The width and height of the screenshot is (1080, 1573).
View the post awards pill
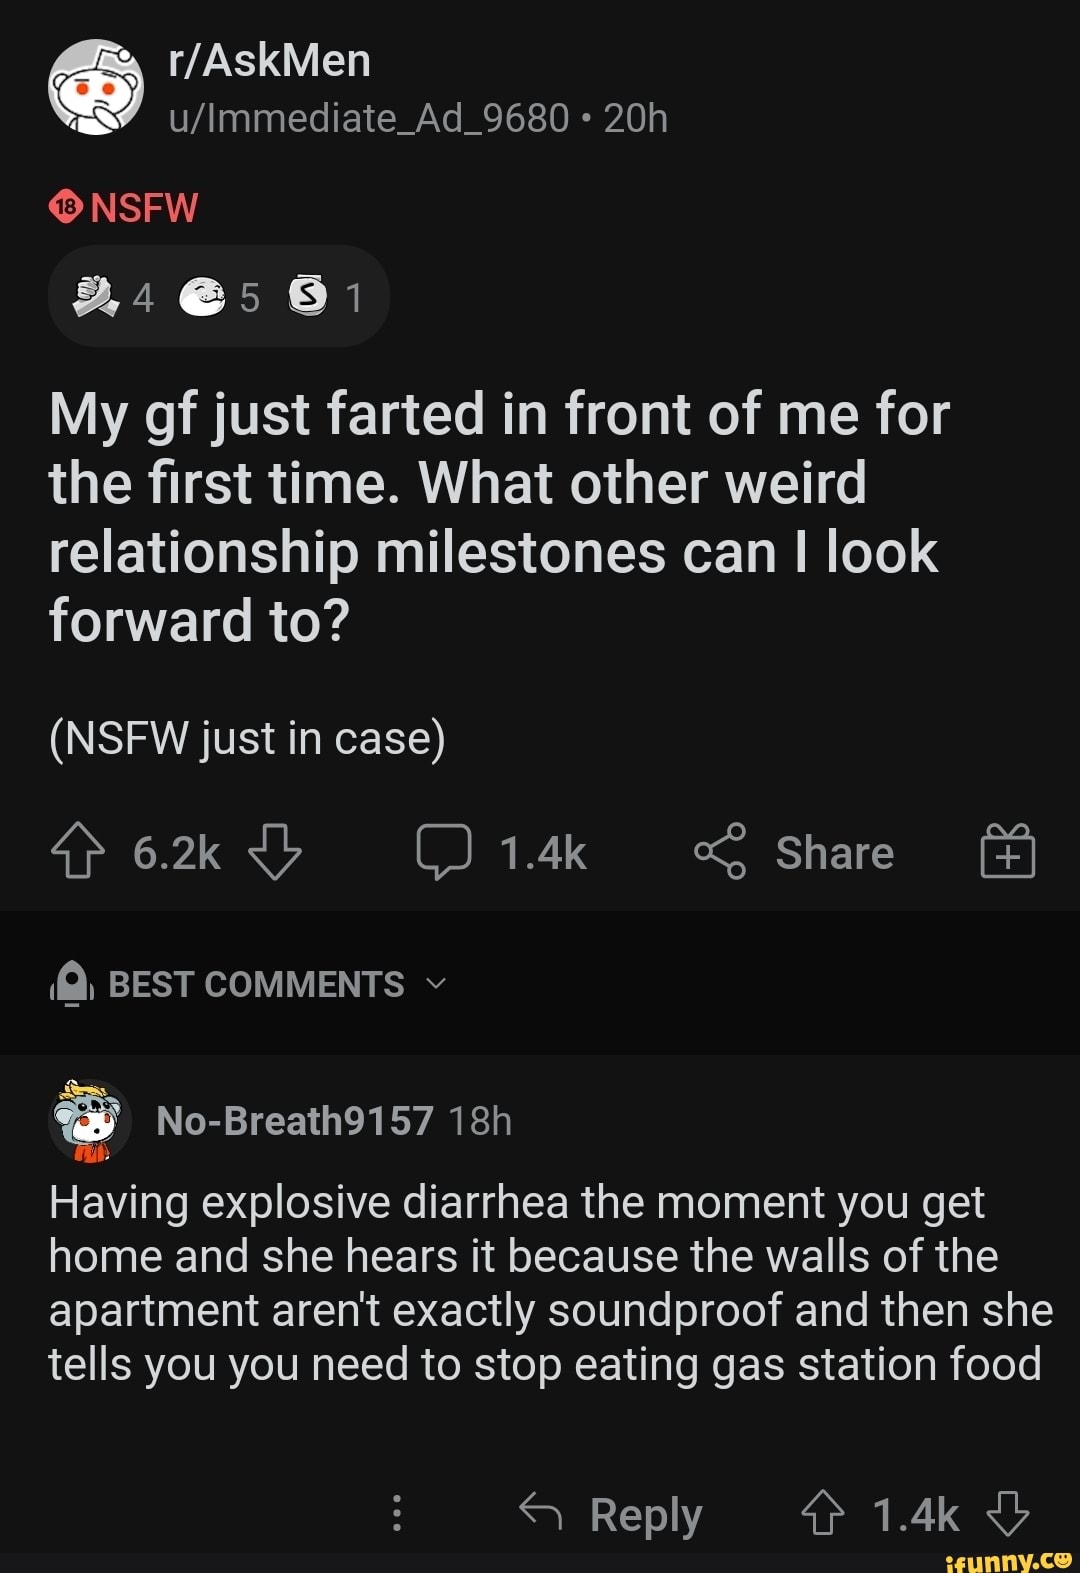point(218,297)
